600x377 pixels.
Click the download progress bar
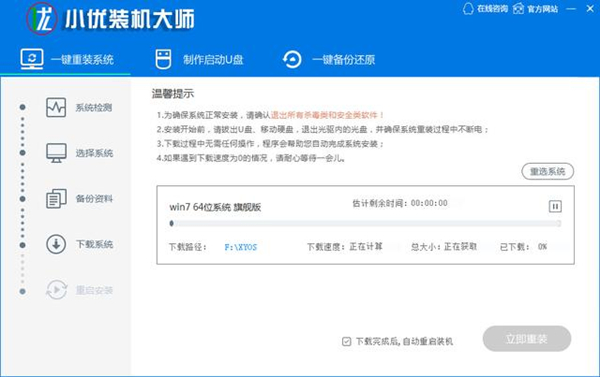(x=365, y=224)
